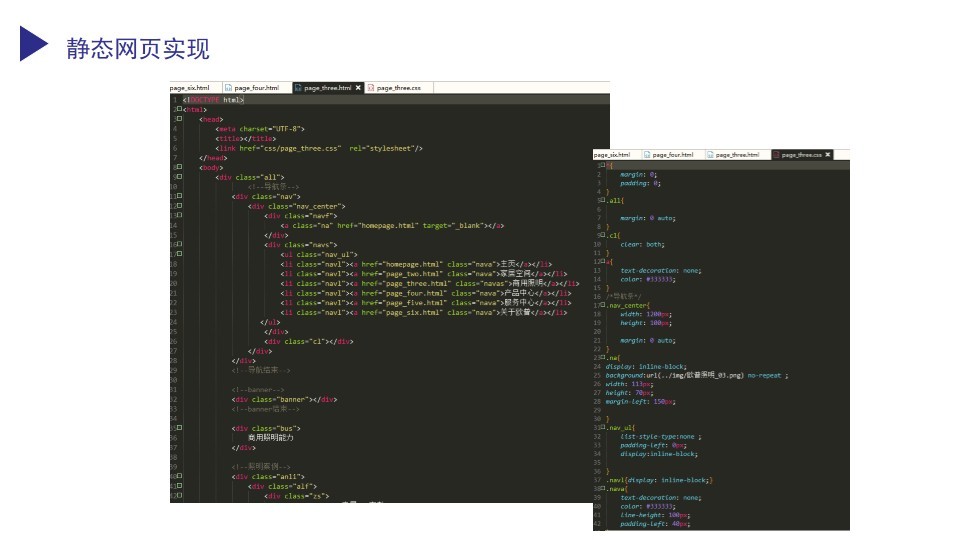Click the div class="cl" line
Image resolution: width=960 pixels, height=540 pixels.
pyautogui.click(x=309, y=341)
